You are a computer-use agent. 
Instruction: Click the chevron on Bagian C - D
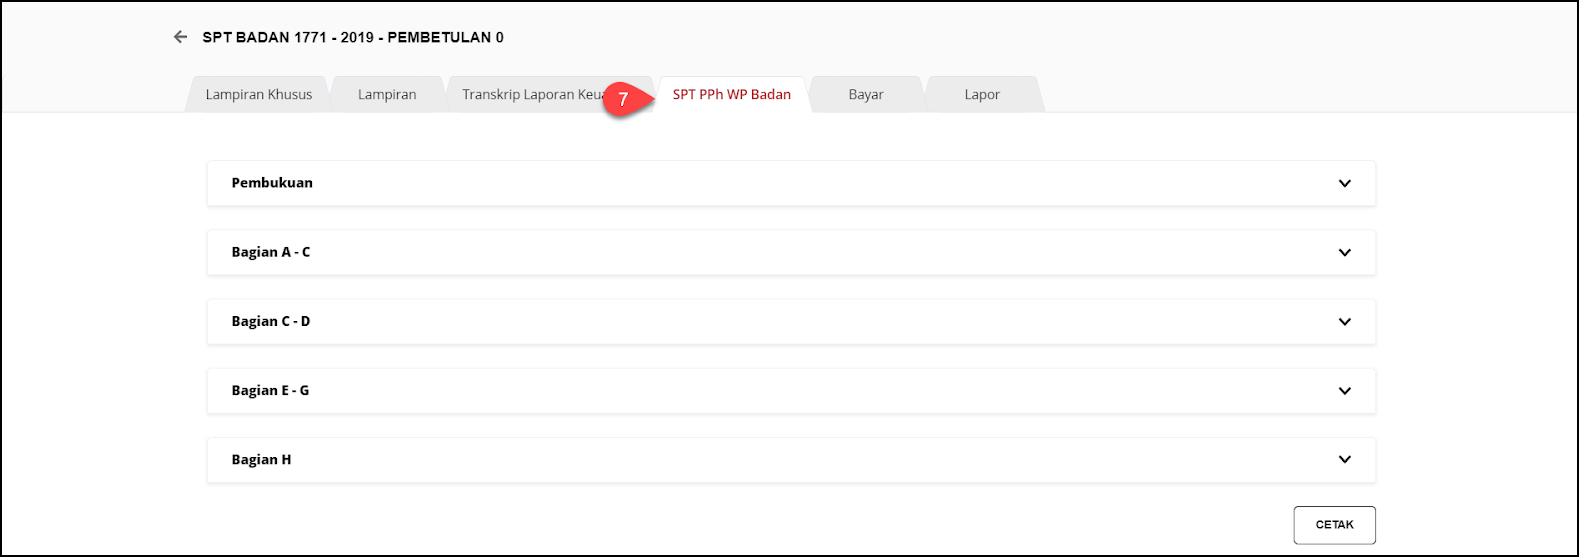coord(1345,322)
